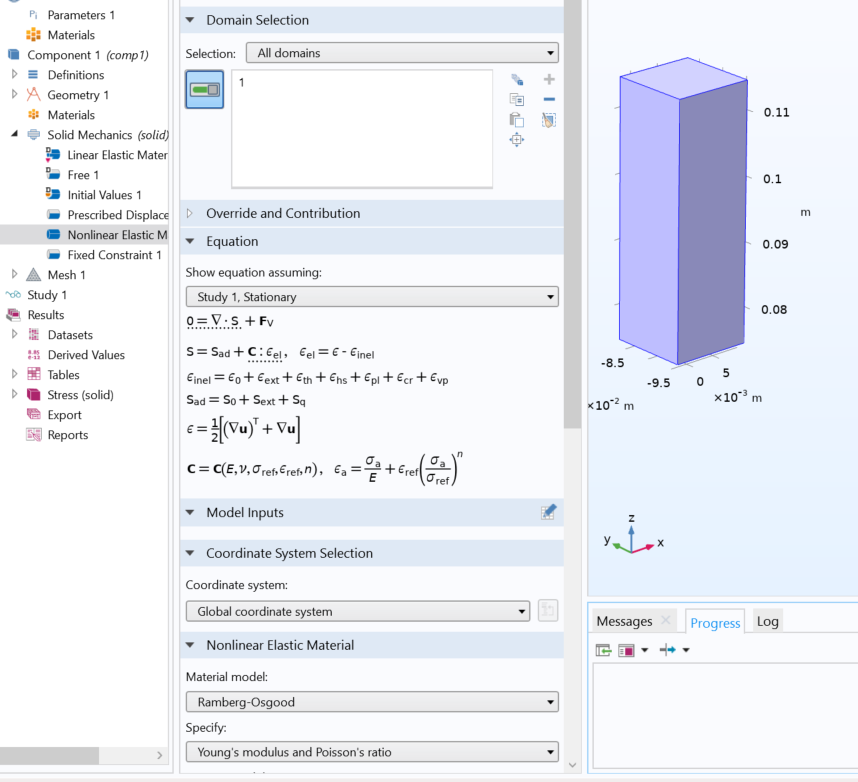
Task: Select the Prescribed Displacement node
Action: 118,215
